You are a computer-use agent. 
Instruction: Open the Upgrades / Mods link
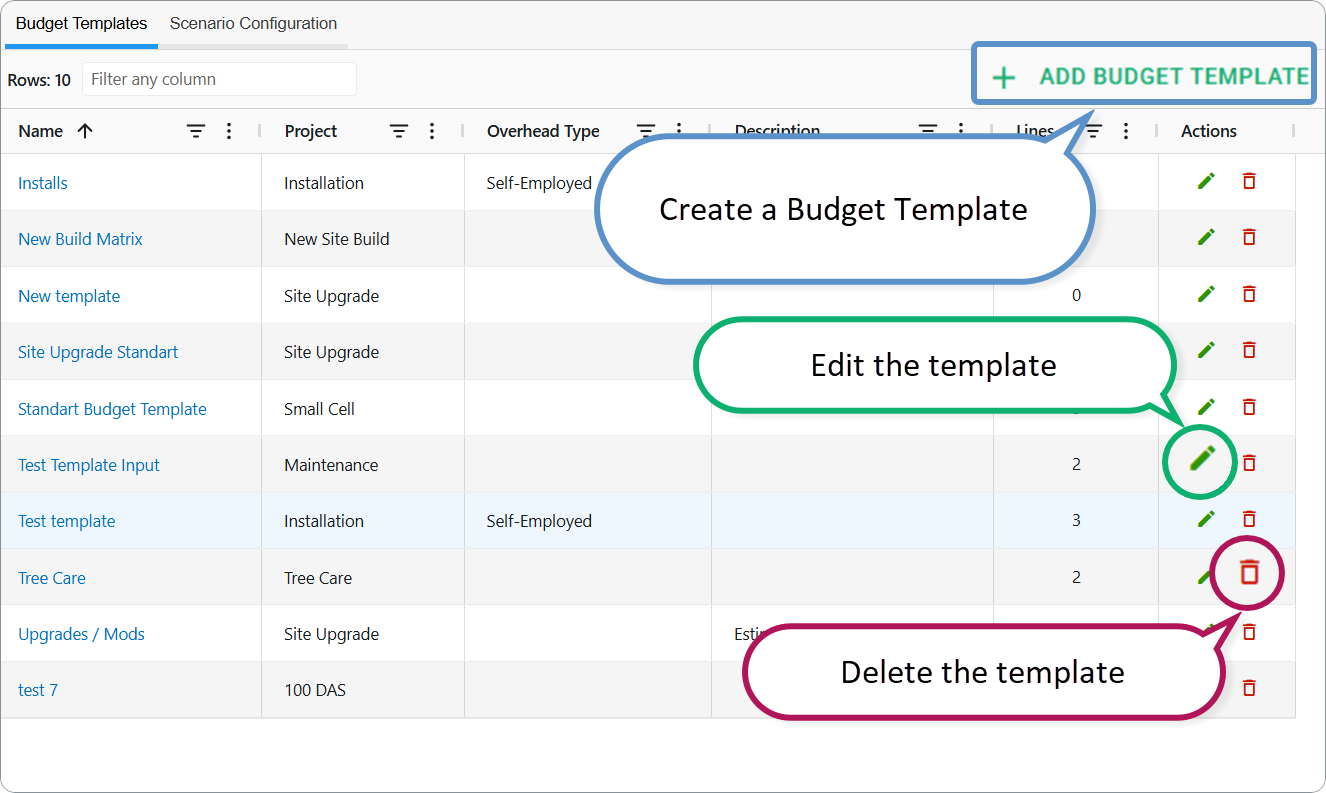[x=81, y=634]
